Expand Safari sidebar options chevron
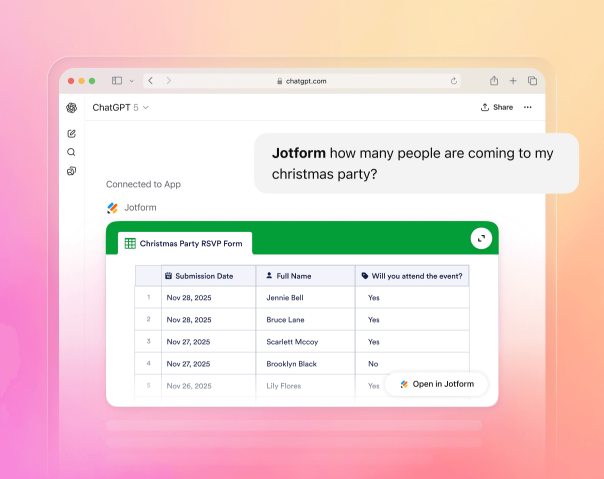 pyautogui.click(x=129, y=81)
